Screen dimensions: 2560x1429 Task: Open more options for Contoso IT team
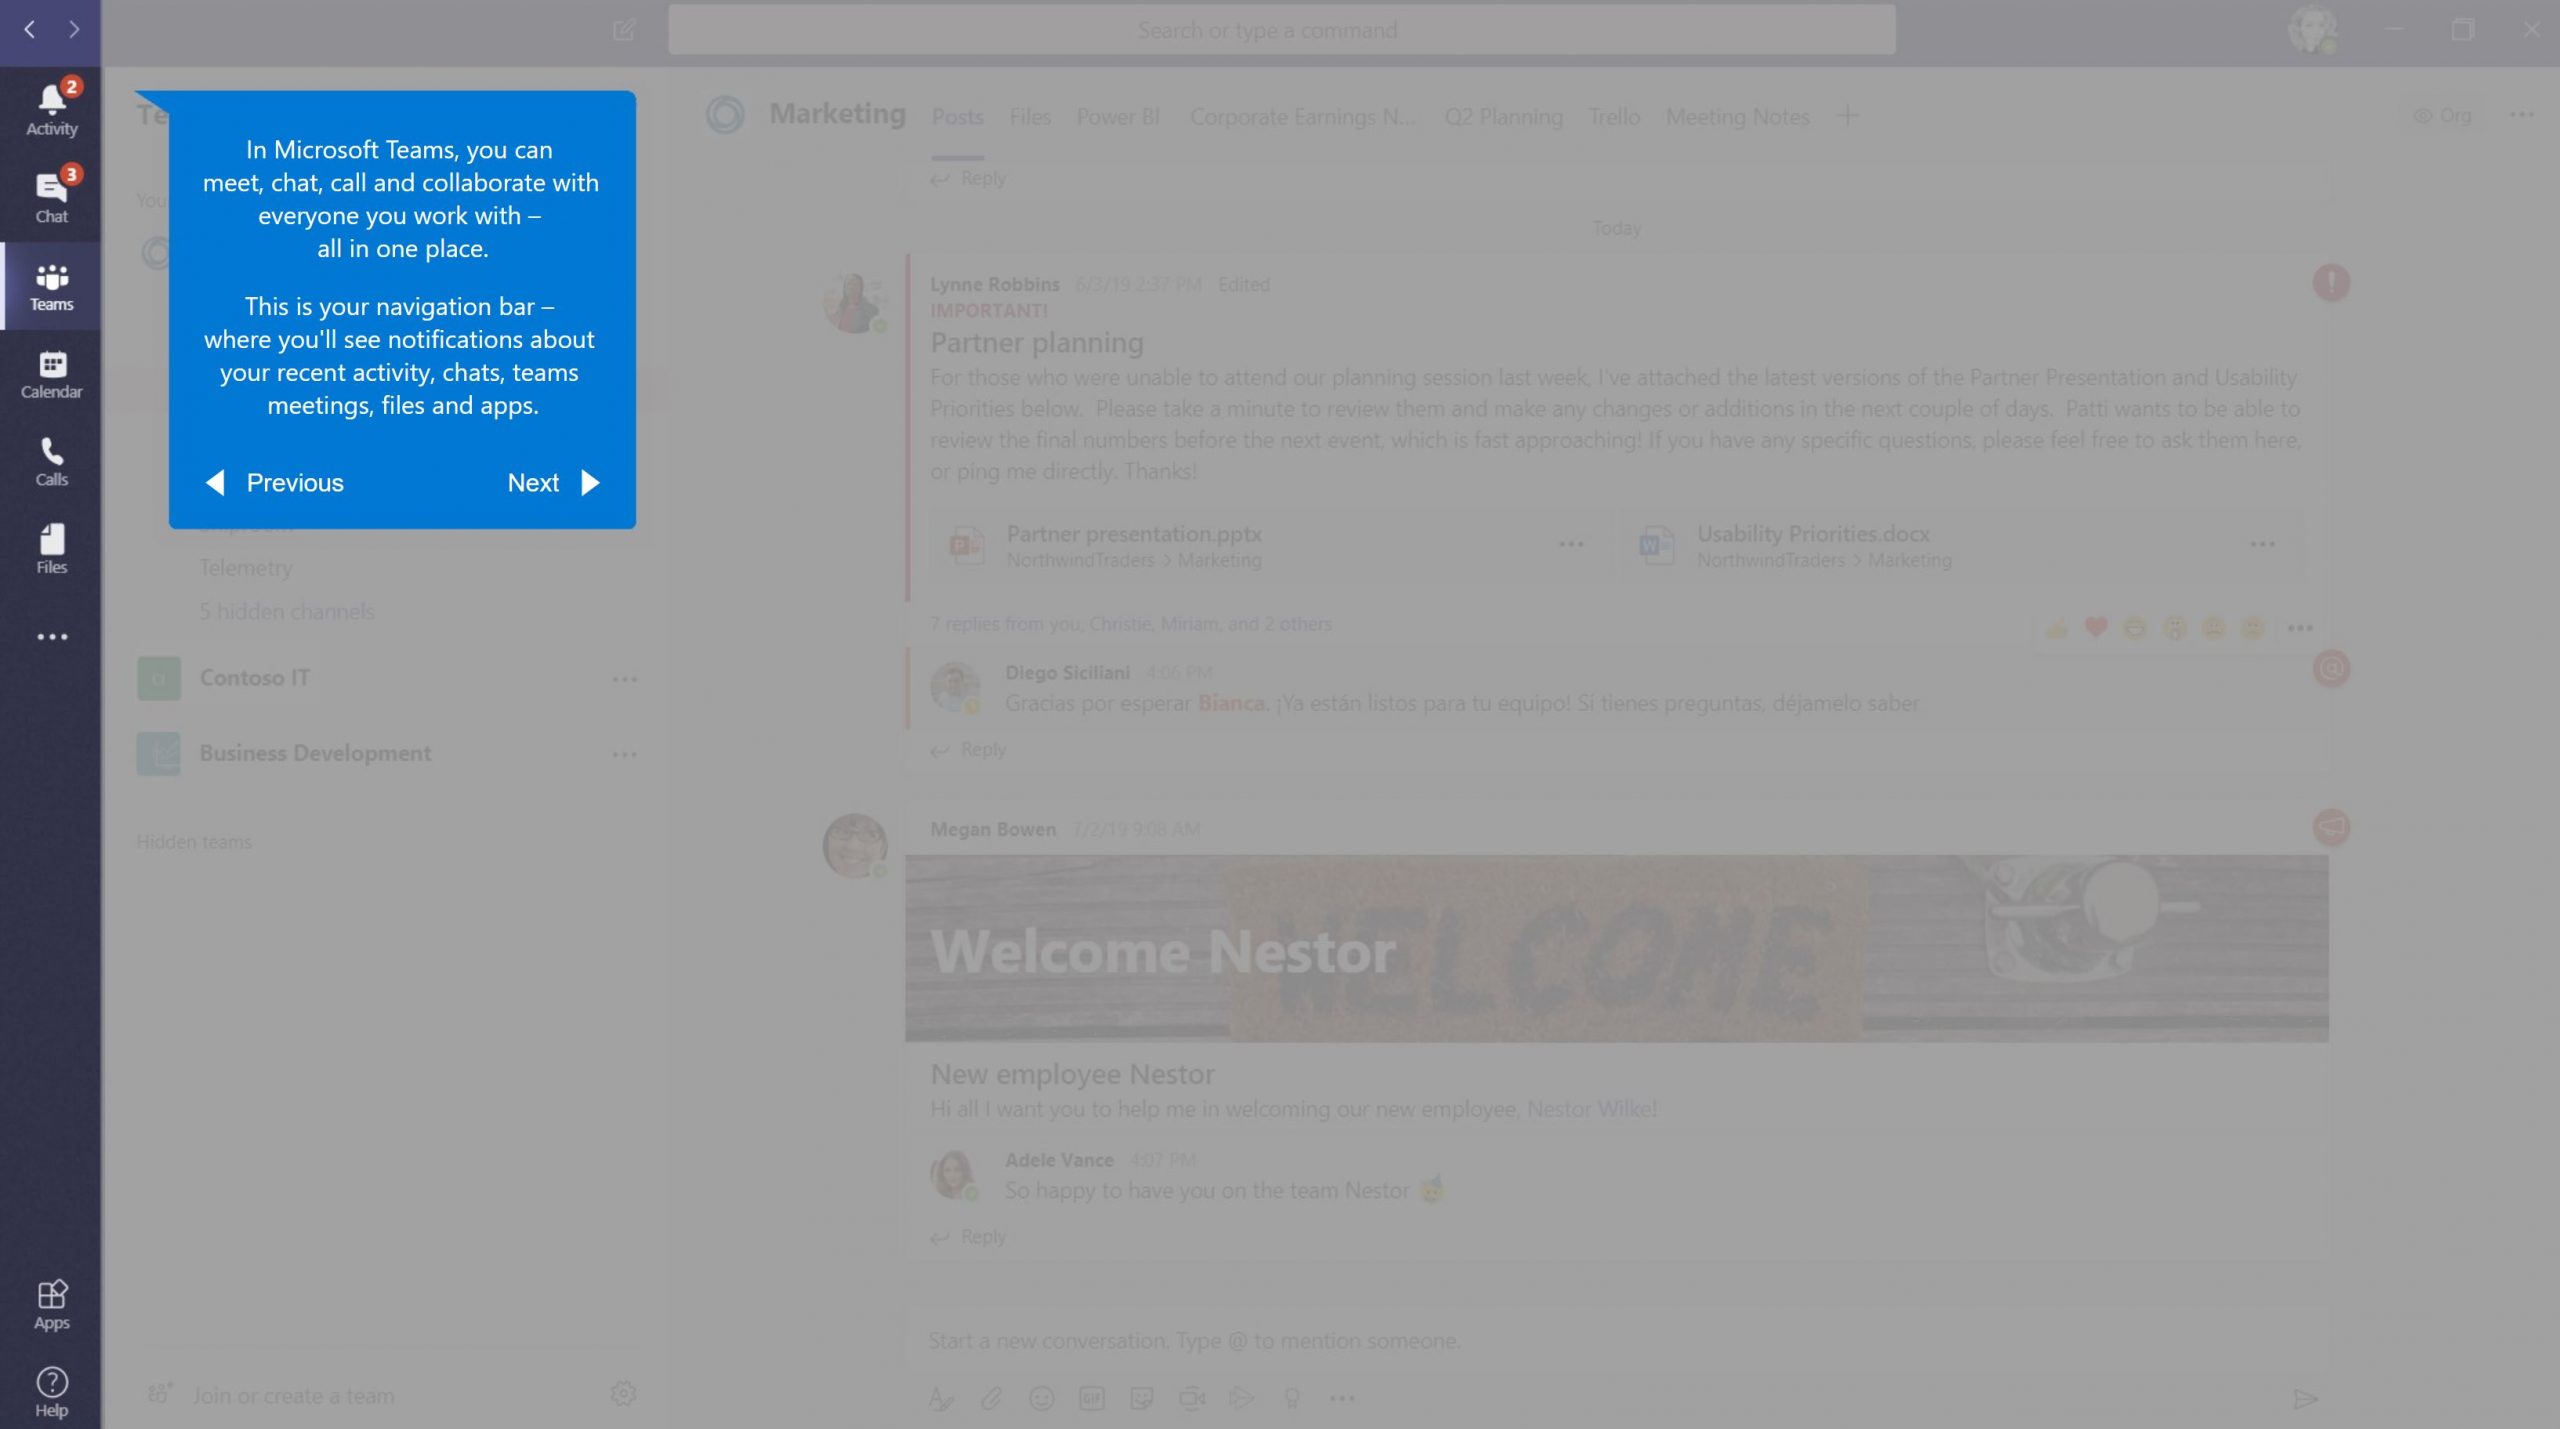(x=625, y=678)
